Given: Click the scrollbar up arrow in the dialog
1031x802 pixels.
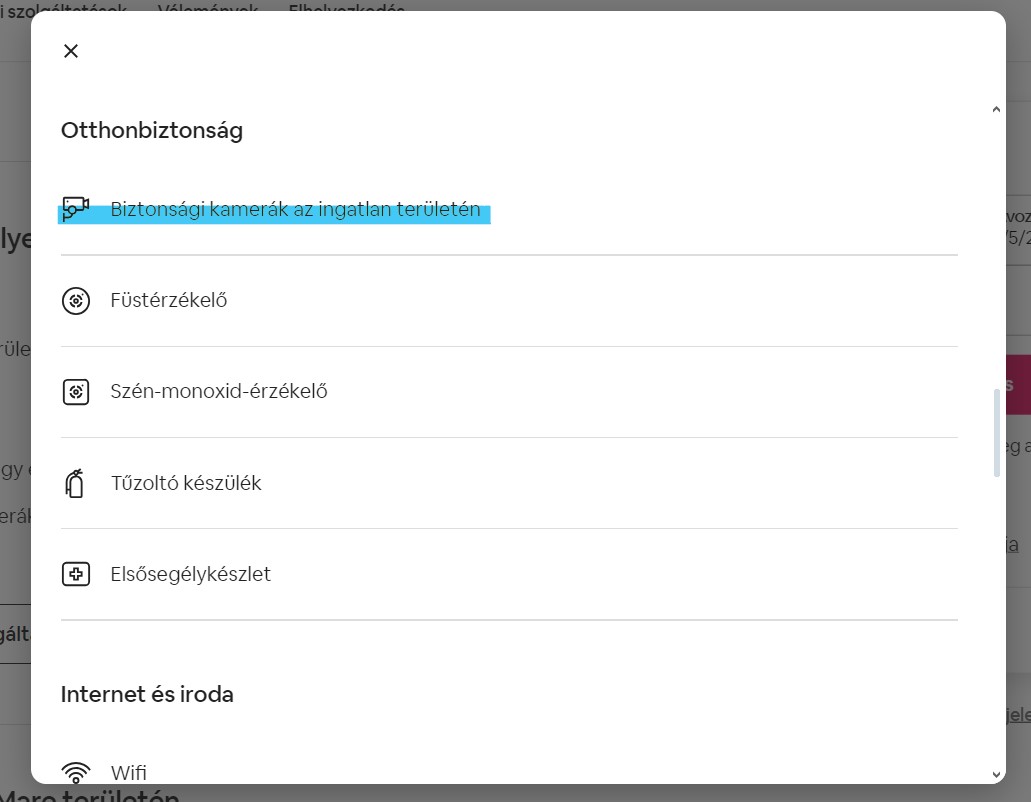Looking at the screenshot, I should pyautogui.click(x=996, y=109).
